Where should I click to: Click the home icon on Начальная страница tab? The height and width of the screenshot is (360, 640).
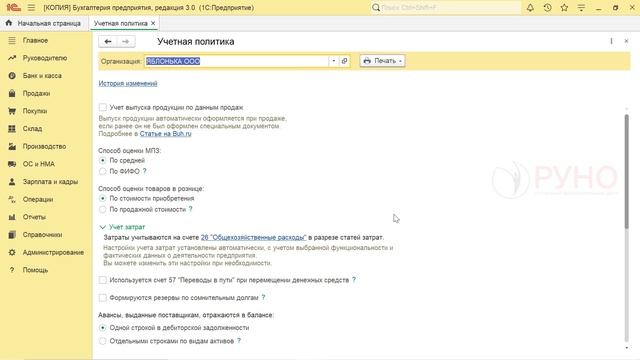click(9, 23)
